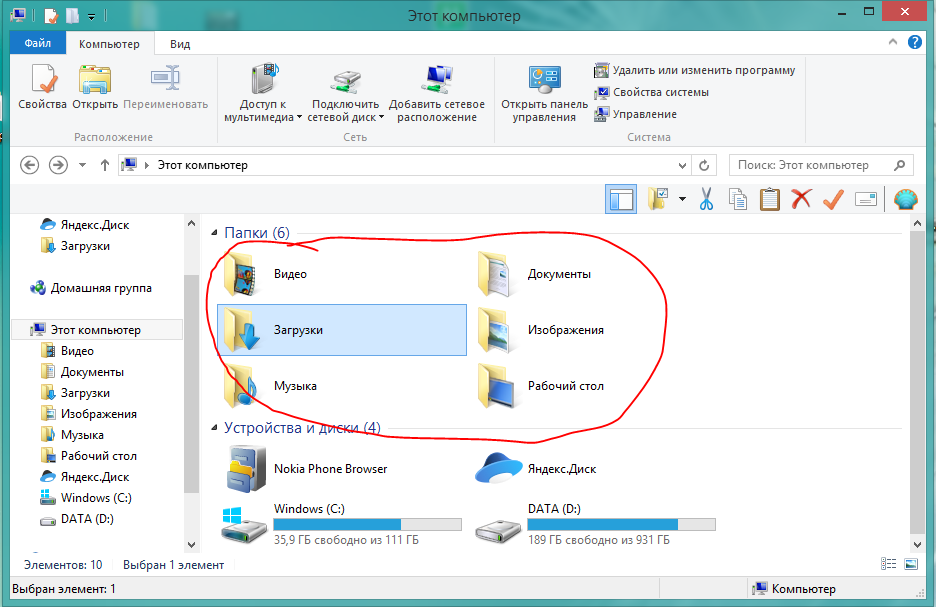Click Изображения in navigation tree
936x607 pixels.
pos(89,414)
